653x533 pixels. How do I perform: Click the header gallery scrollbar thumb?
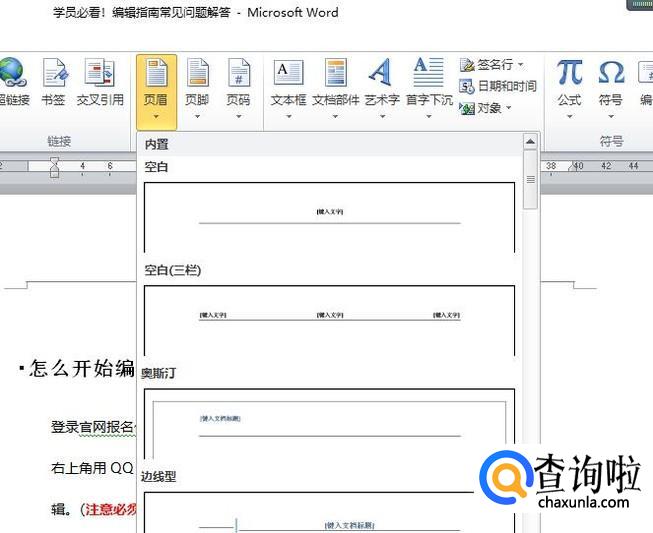pos(531,179)
